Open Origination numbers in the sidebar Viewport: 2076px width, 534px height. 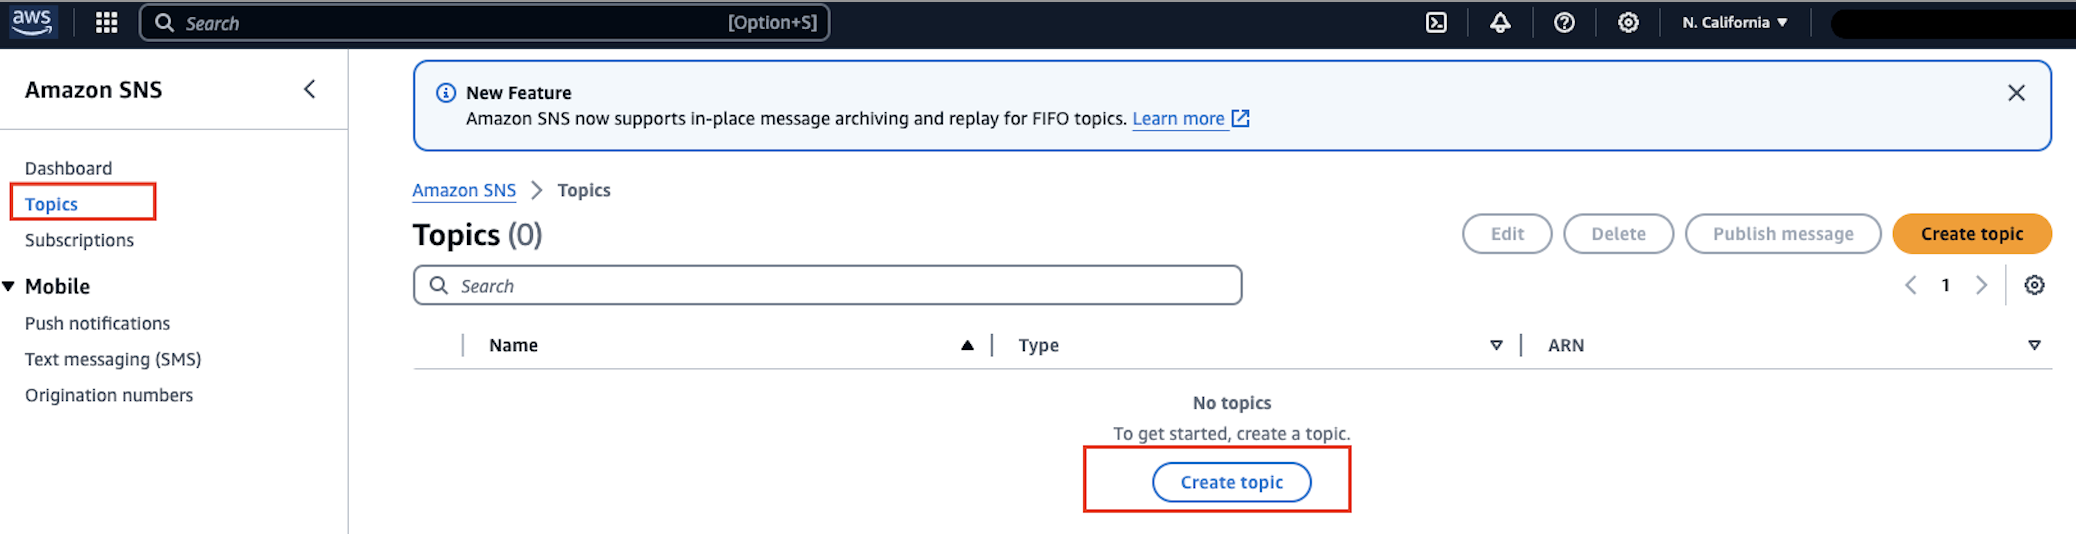point(109,395)
